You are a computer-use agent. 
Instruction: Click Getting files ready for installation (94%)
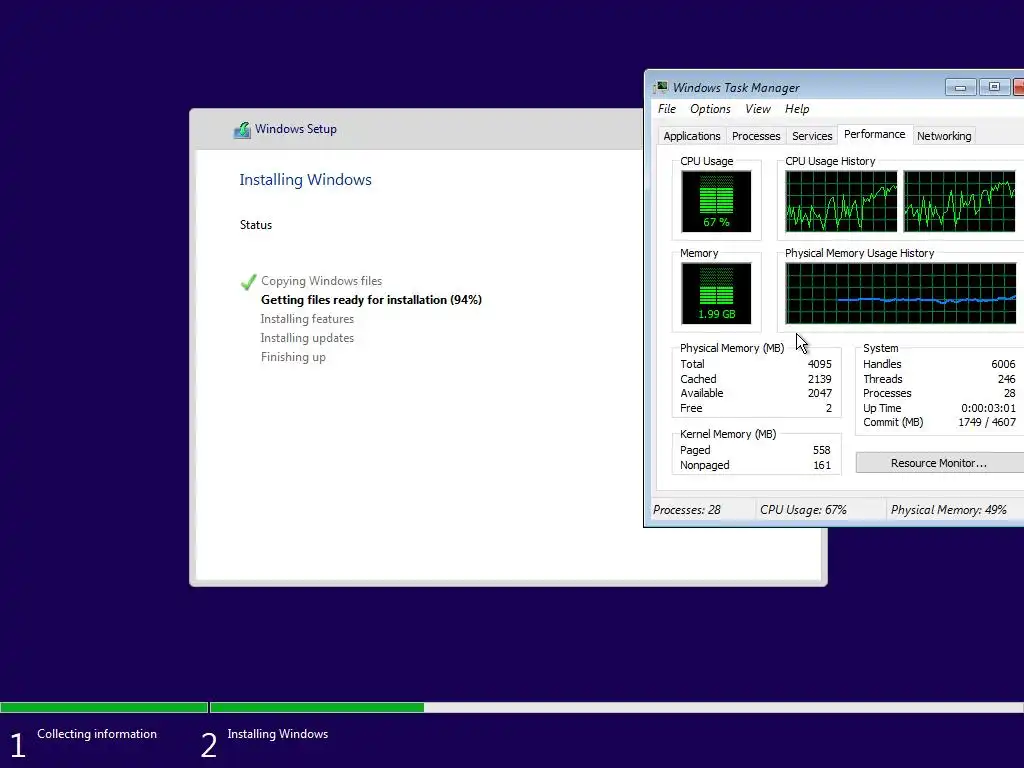(x=371, y=300)
